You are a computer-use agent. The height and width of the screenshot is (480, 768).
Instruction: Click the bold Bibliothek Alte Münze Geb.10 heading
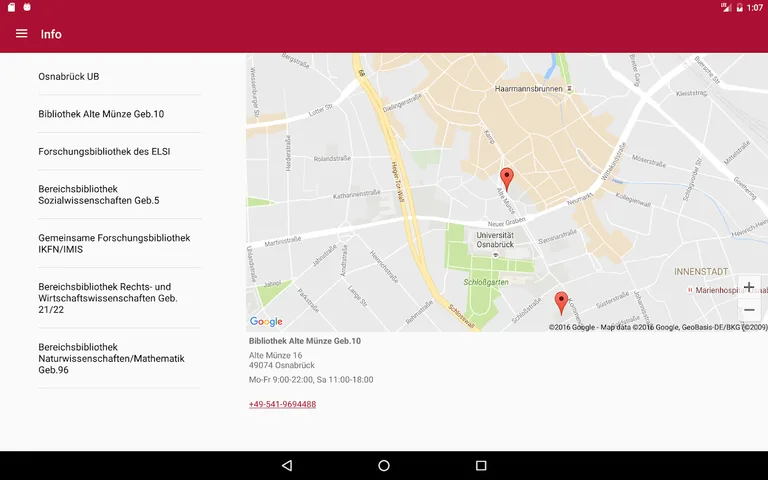(305, 341)
